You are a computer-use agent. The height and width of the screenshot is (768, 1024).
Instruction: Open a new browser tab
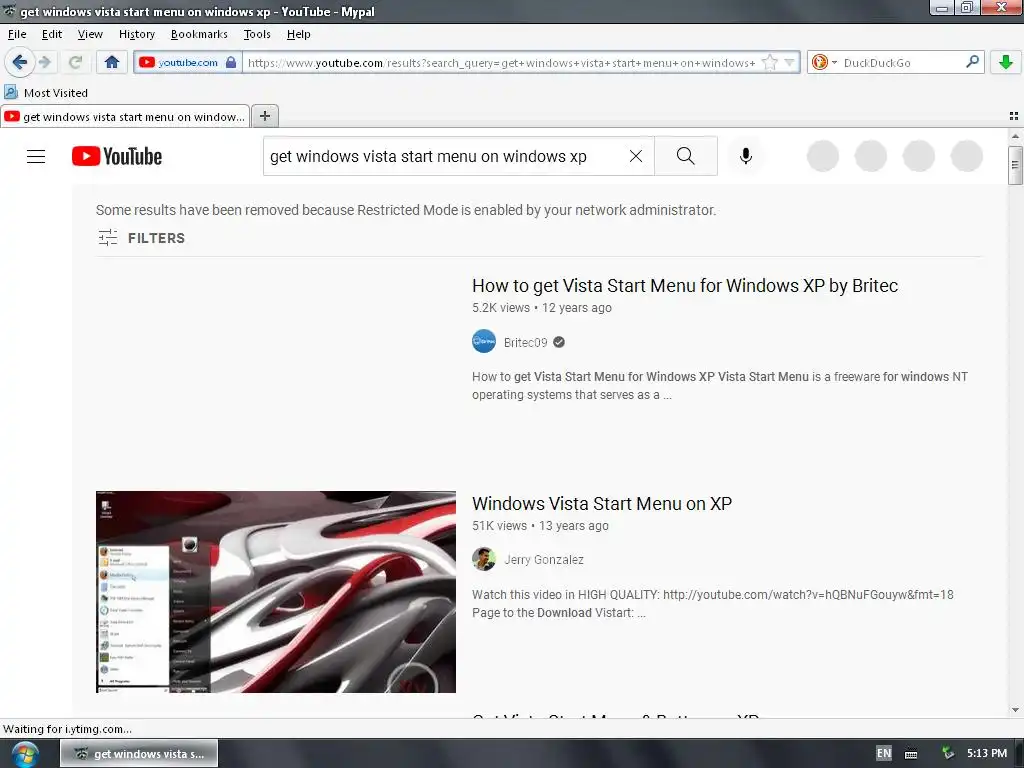[264, 116]
